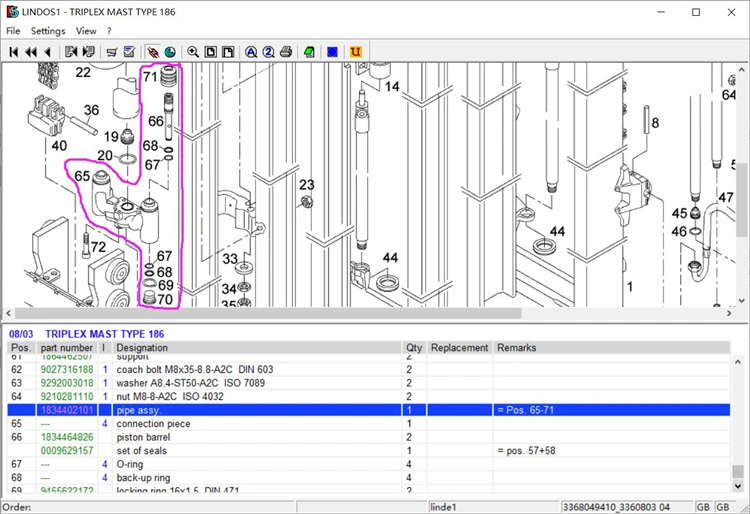Click the blue square icon in toolbar
Viewport: 750px width, 514px height.
coord(332,51)
